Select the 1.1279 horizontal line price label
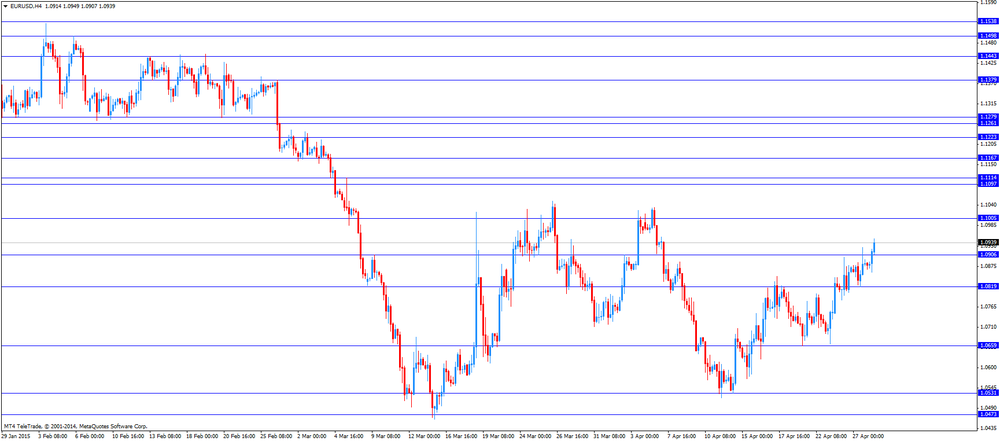Viewport: 1000px width, 441px height. point(988,117)
